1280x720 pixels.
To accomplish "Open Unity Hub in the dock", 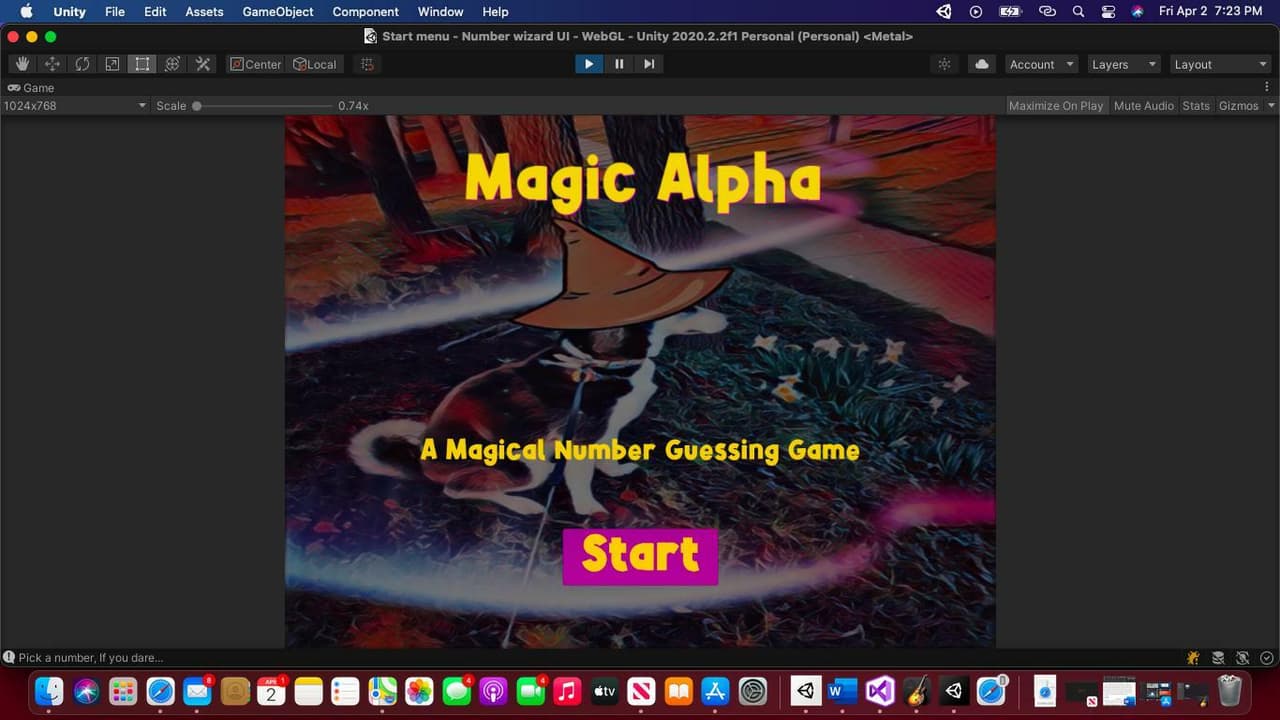I will pyautogui.click(x=806, y=691).
